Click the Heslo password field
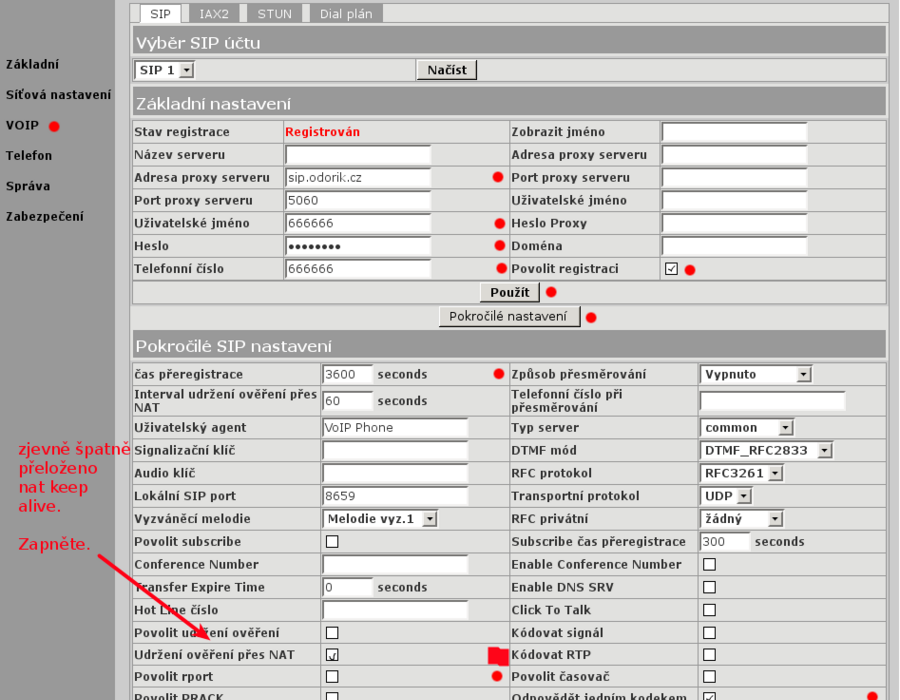Image resolution: width=900 pixels, height=700 pixels. coord(358,246)
